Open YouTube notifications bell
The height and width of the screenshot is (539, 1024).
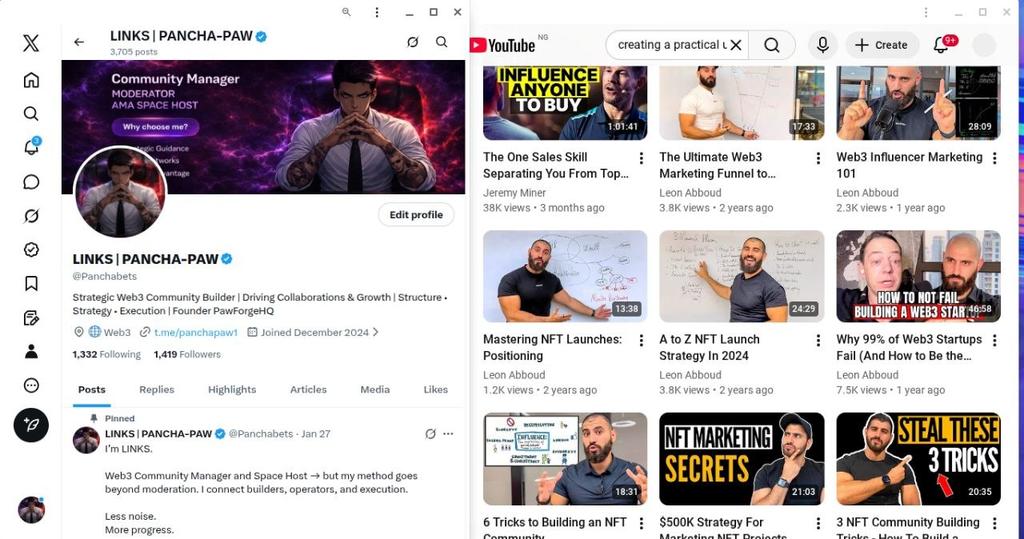(x=940, y=44)
